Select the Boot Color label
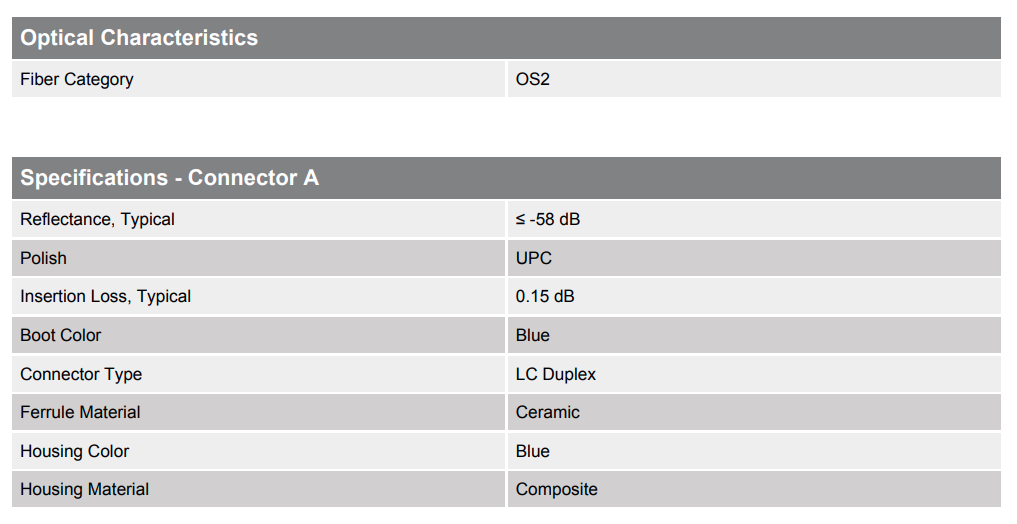 [60, 335]
